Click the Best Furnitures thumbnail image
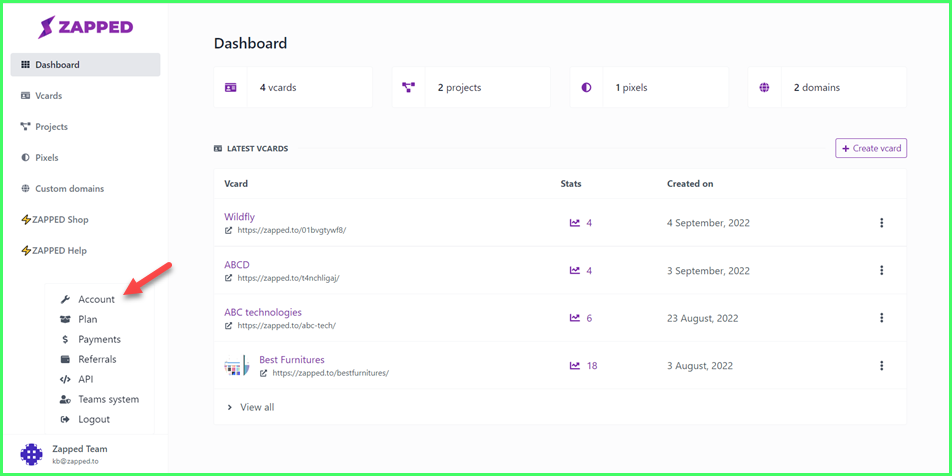This screenshot has width=952, height=476. (236, 366)
